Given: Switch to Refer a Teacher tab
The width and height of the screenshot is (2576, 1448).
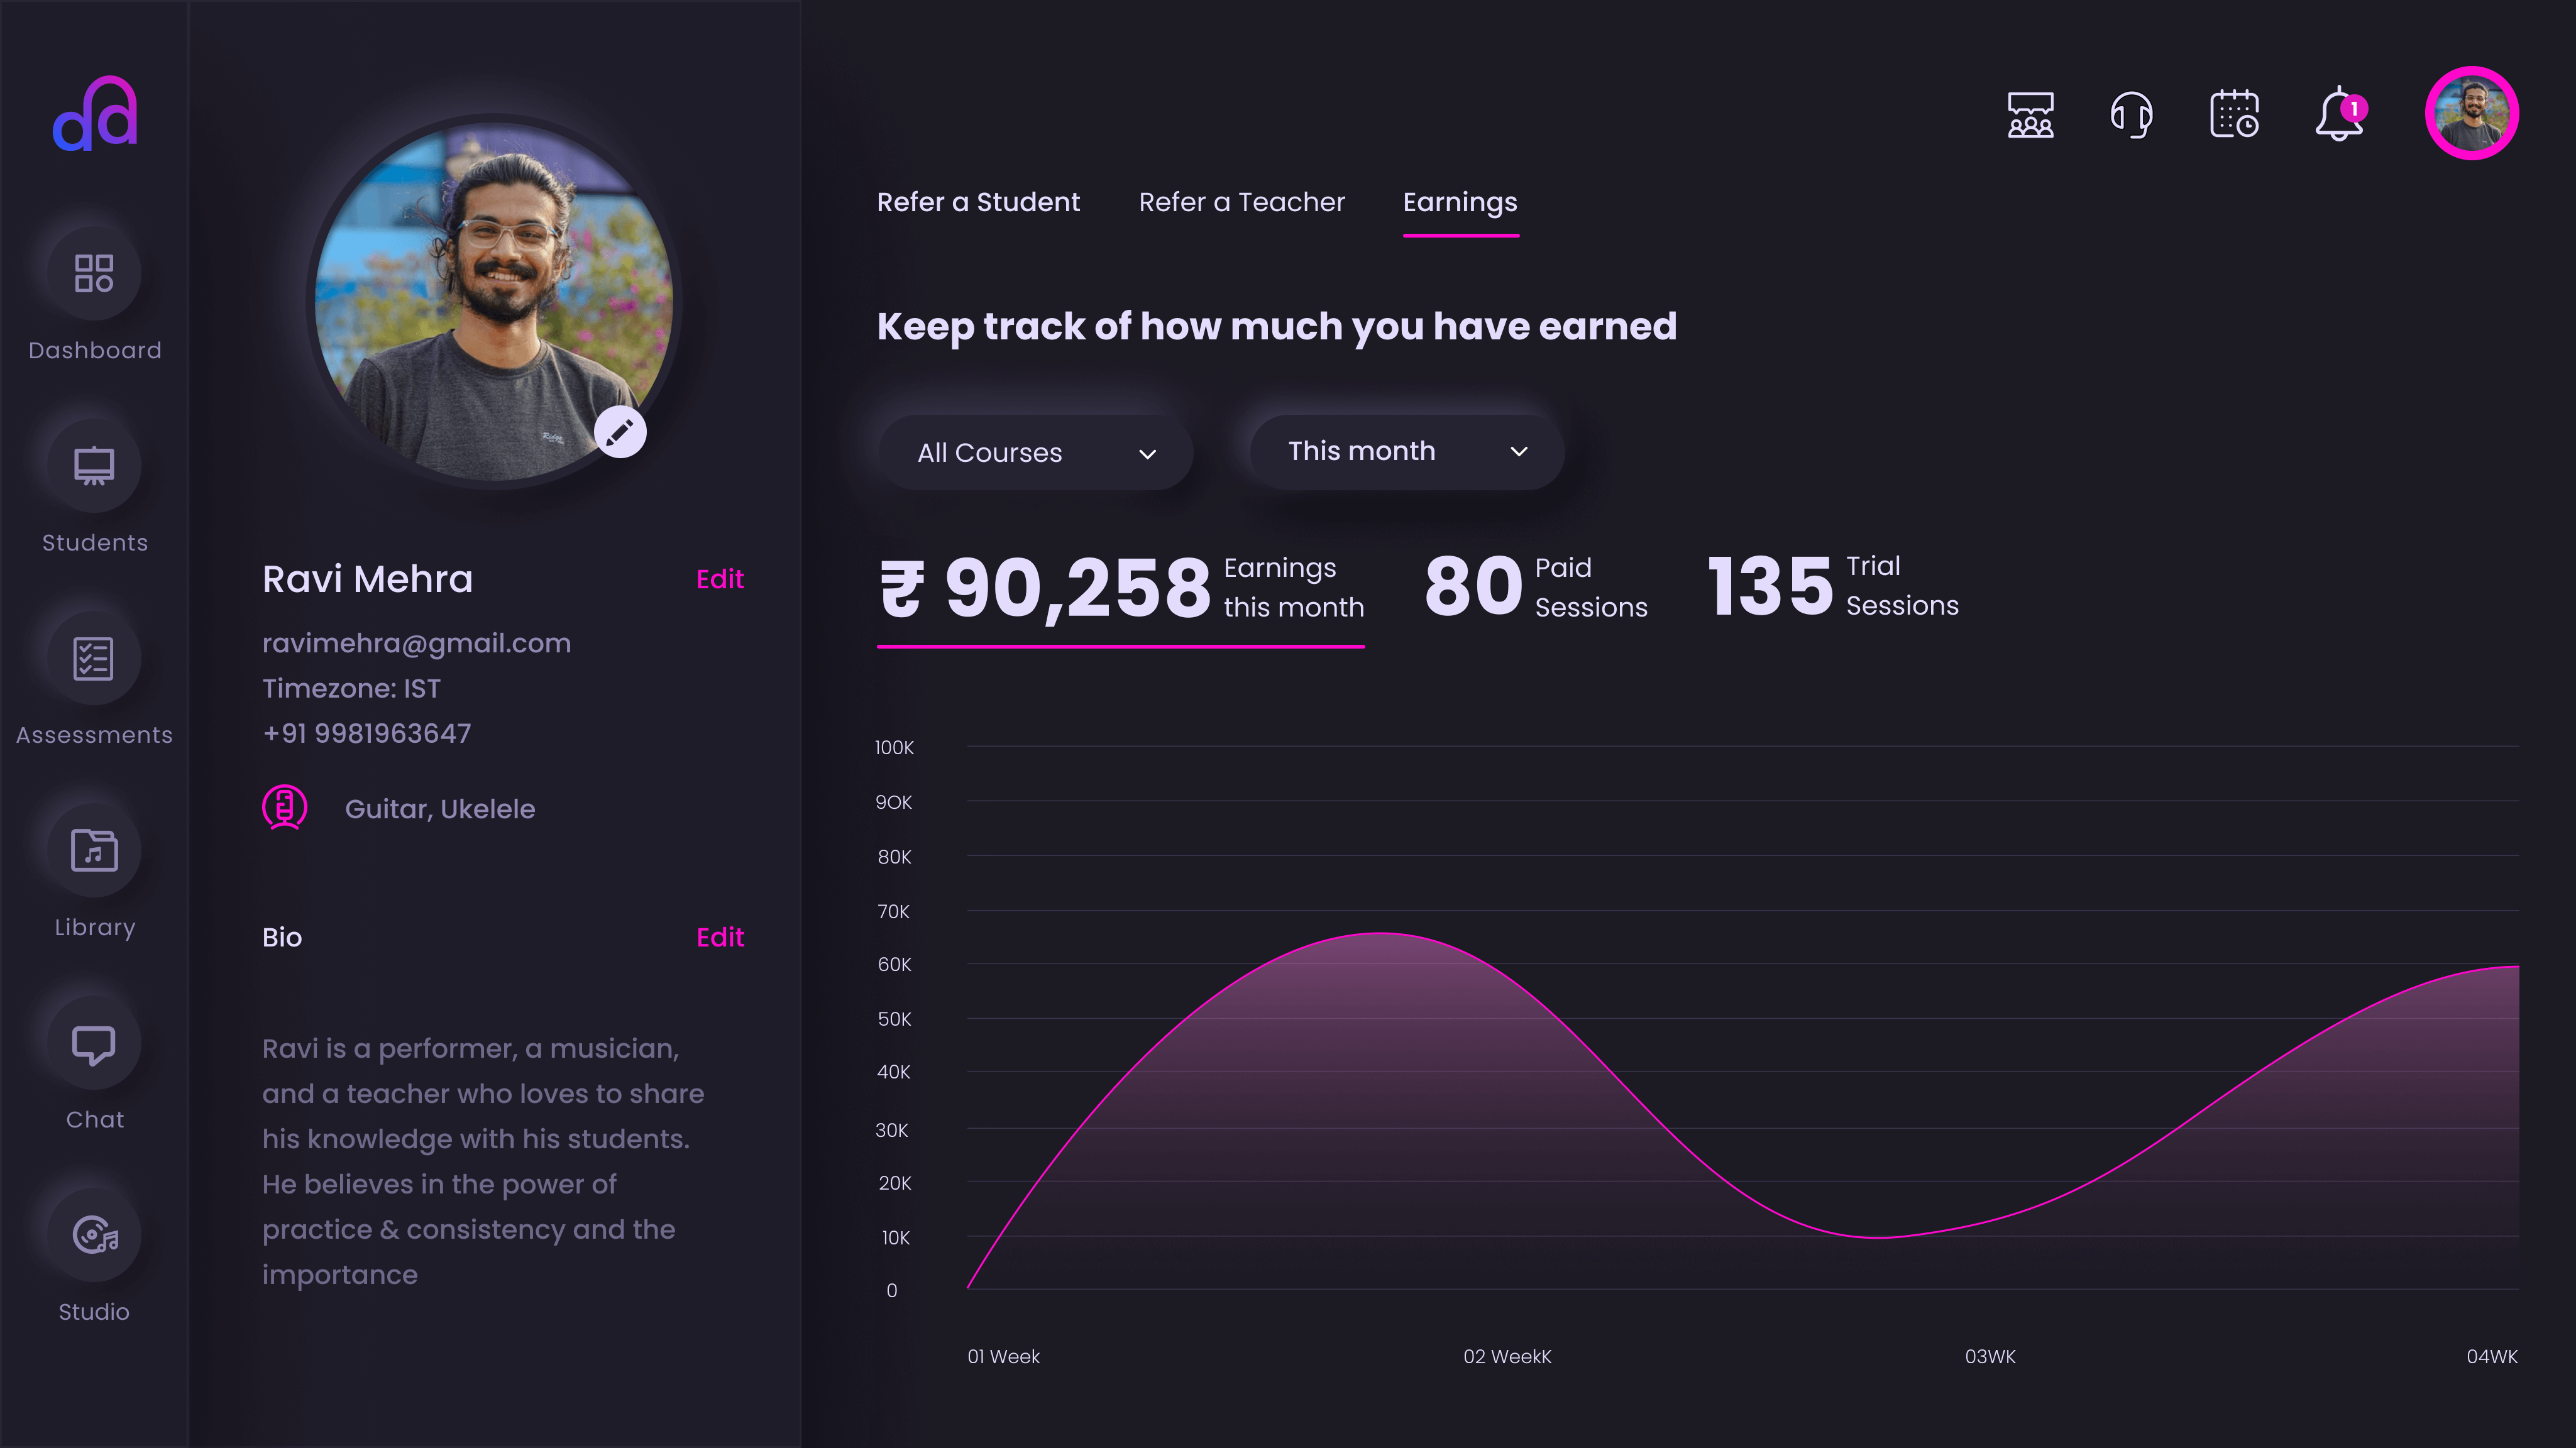Looking at the screenshot, I should tap(1241, 202).
